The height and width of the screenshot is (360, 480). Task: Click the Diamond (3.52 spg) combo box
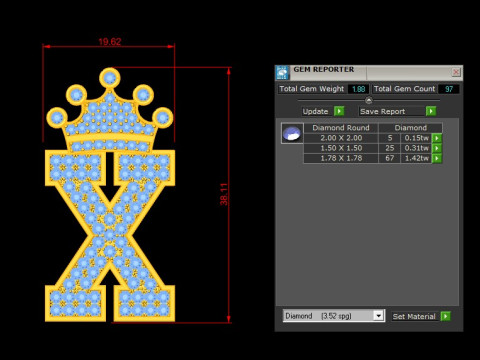pos(334,315)
